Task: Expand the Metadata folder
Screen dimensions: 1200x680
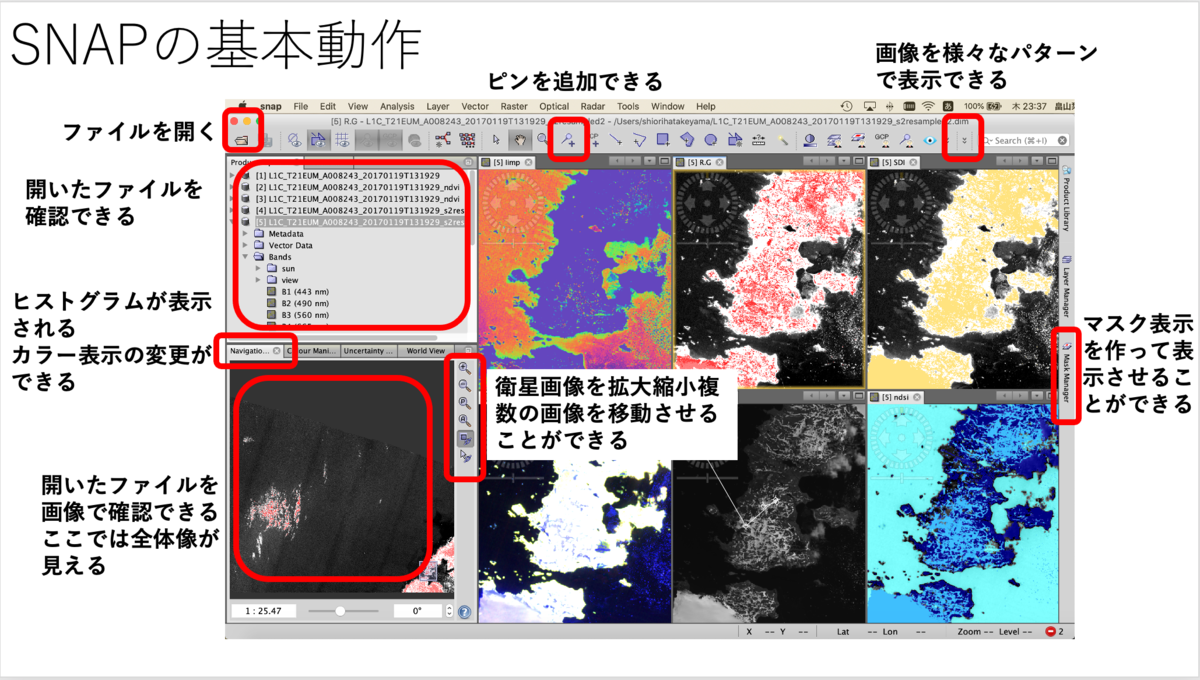Action: [x=246, y=232]
